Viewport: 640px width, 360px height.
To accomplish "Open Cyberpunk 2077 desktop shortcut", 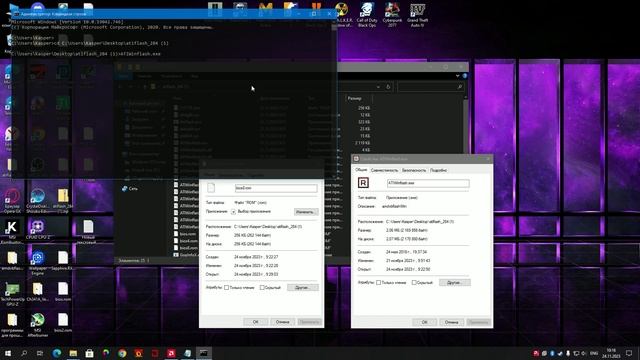I will (x=392, y=15).
